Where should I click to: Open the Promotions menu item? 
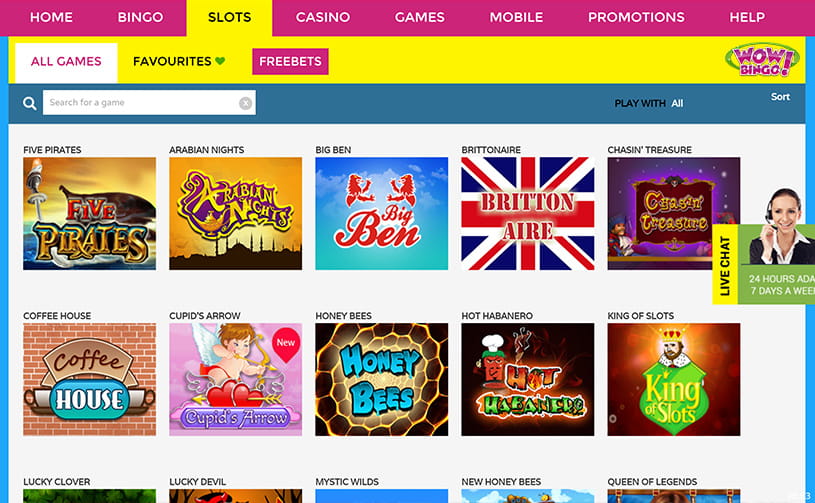(636, 17)
